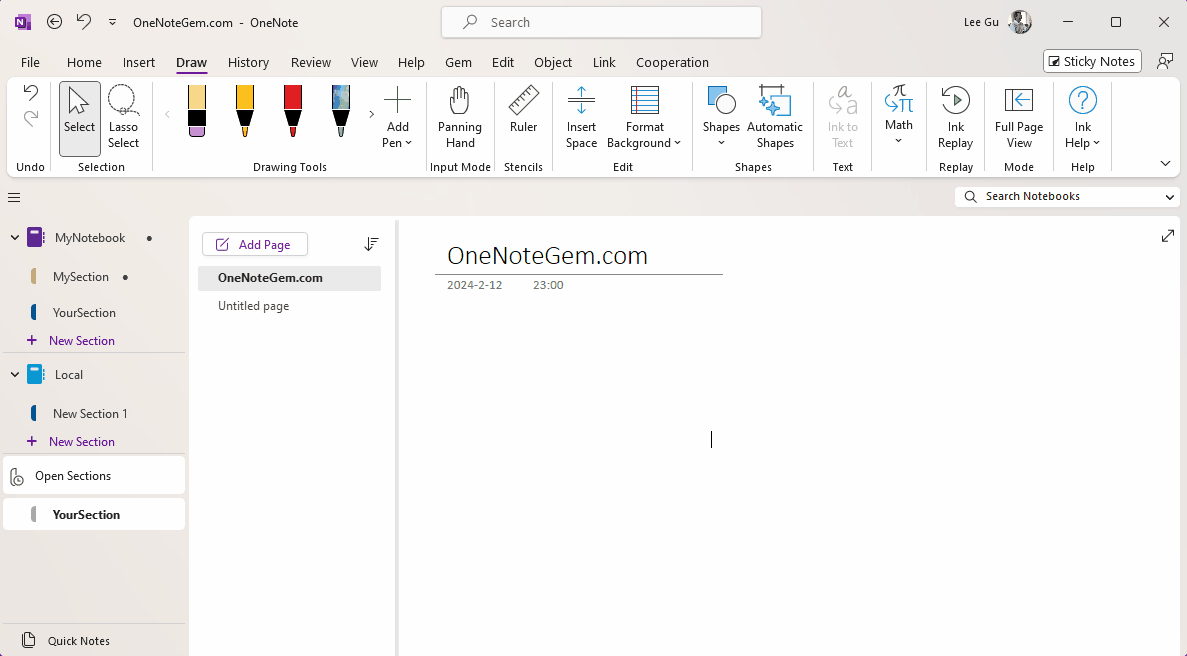Screen dimensions: 1187x656
Task: Collapse the MyNotebook notebook
Action: click(14, 238)
